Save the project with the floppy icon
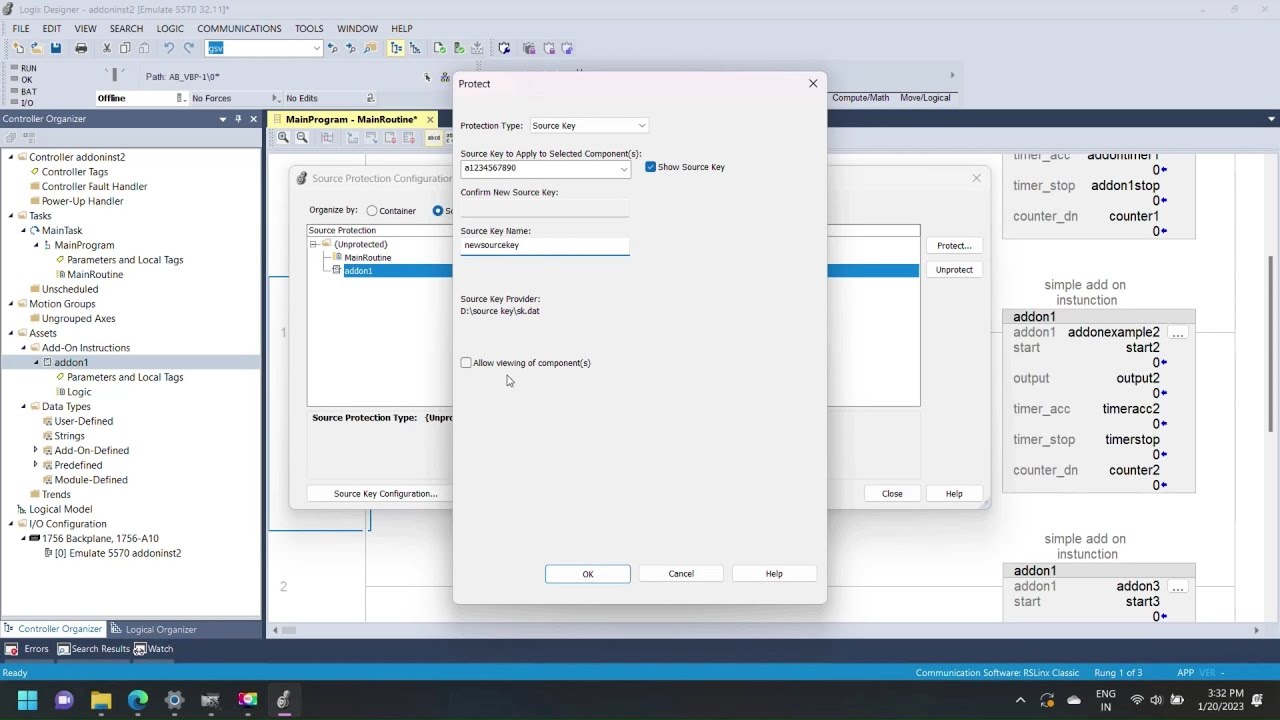 [x=55, y=48]
